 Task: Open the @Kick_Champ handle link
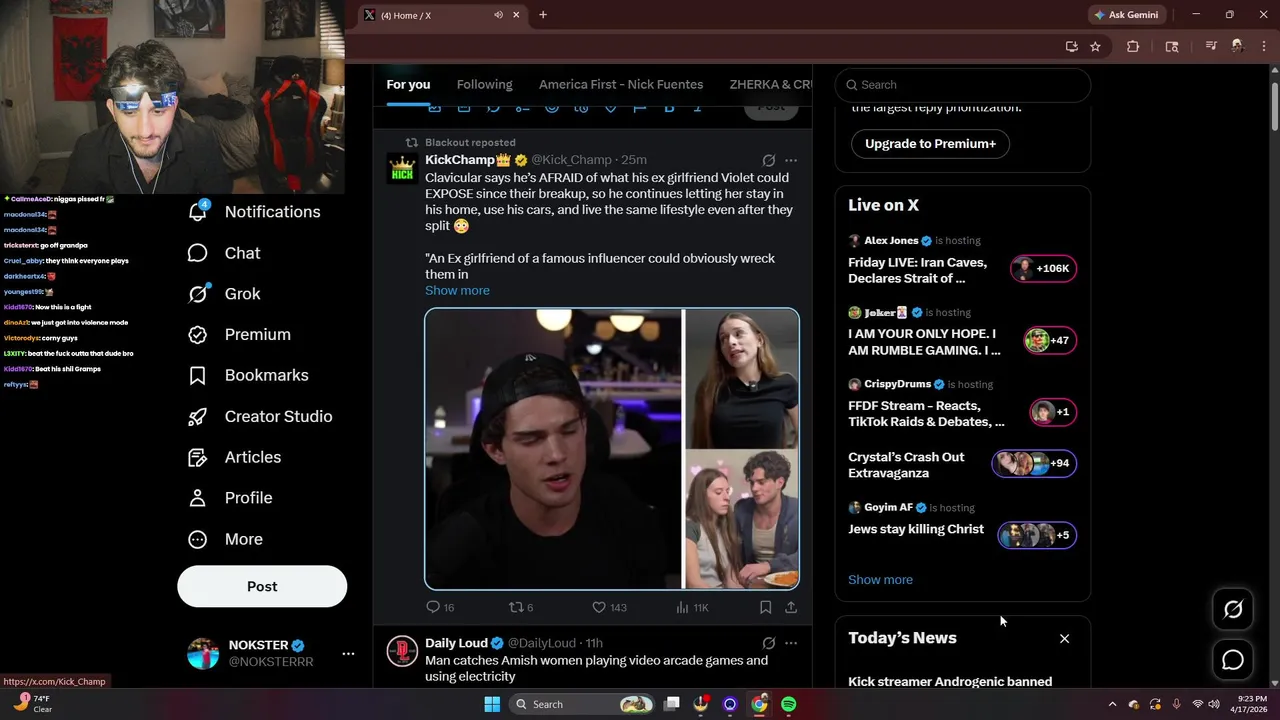[571, 160]
